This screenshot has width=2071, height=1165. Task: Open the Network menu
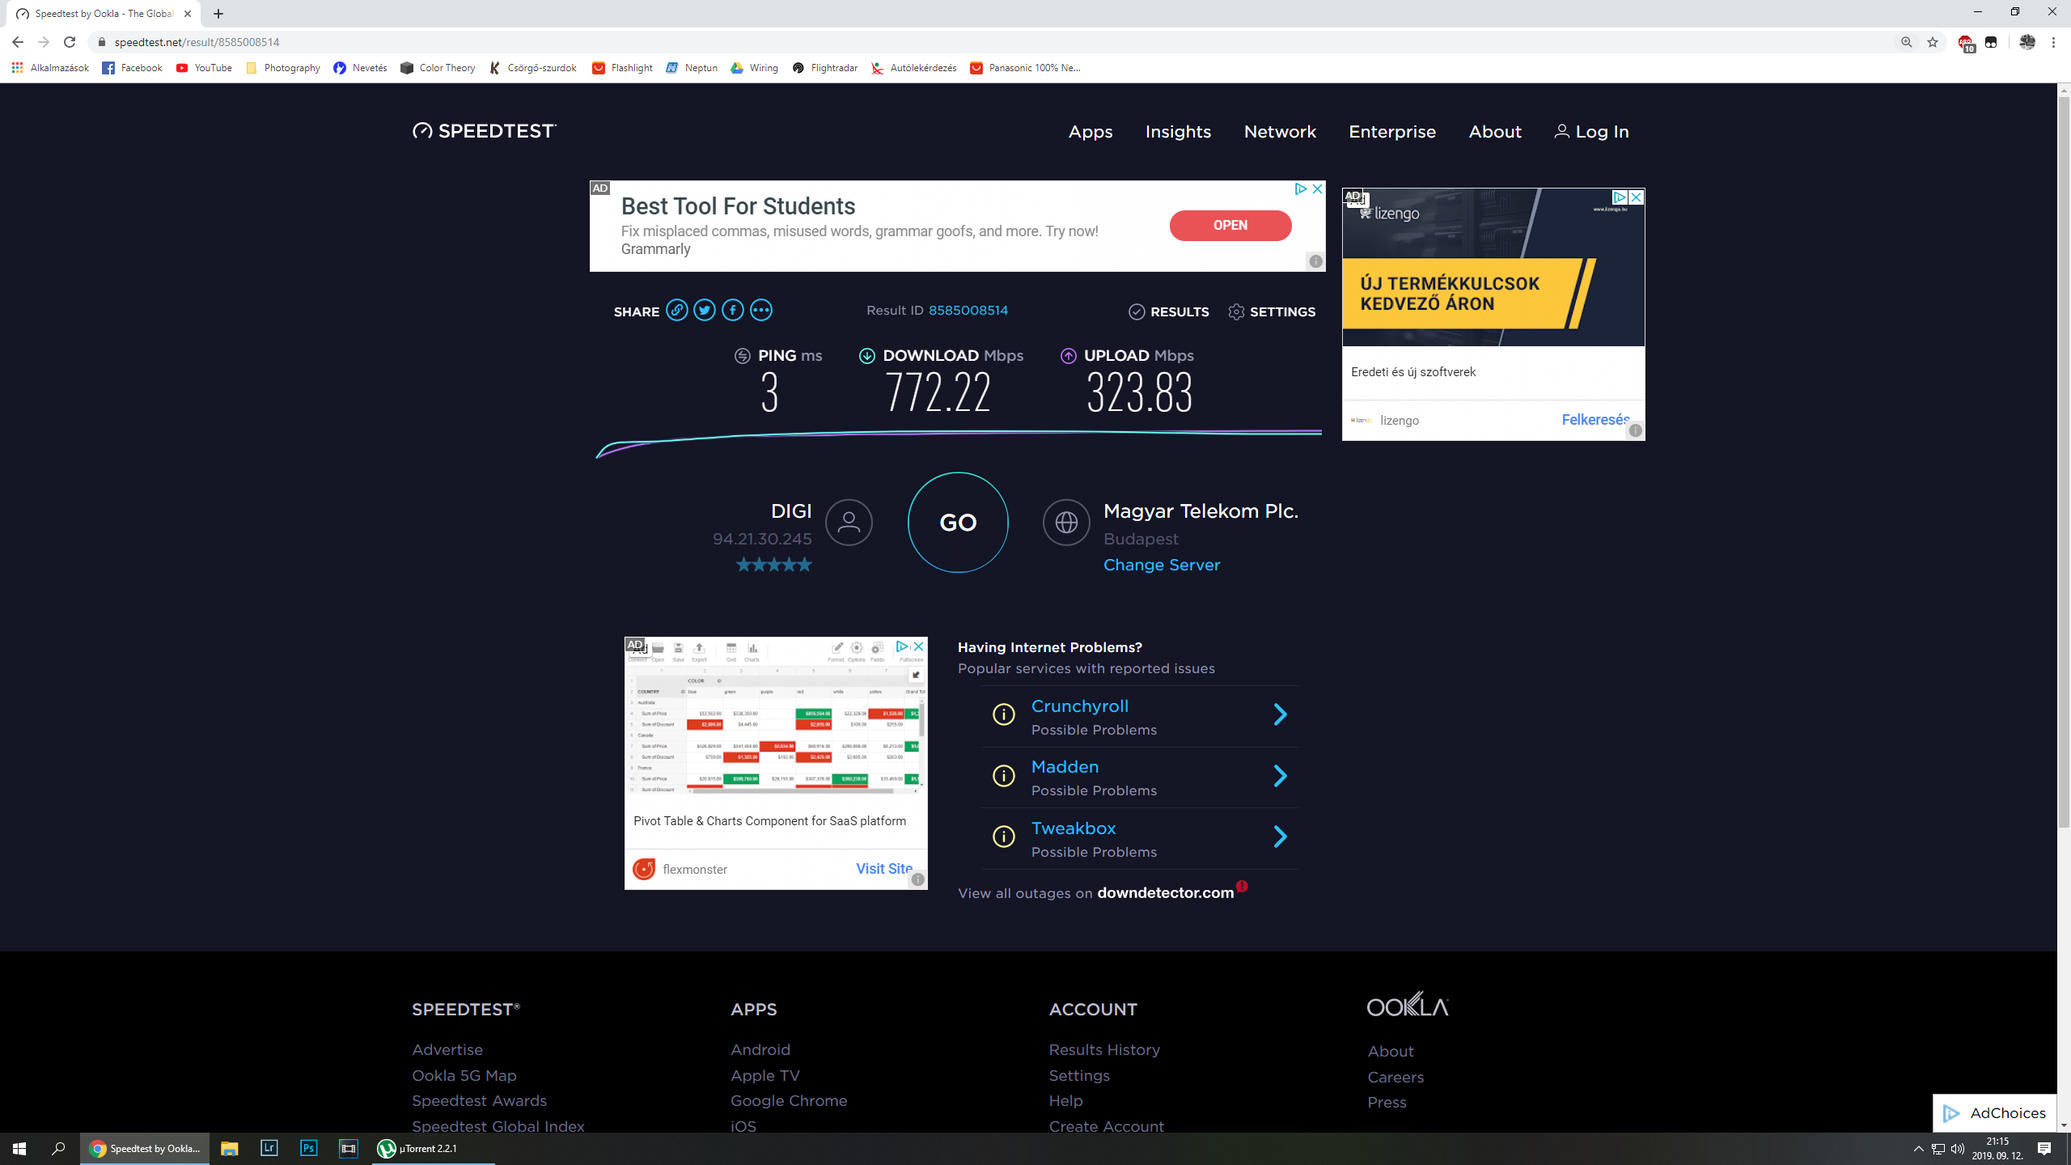click(1280, 131)
